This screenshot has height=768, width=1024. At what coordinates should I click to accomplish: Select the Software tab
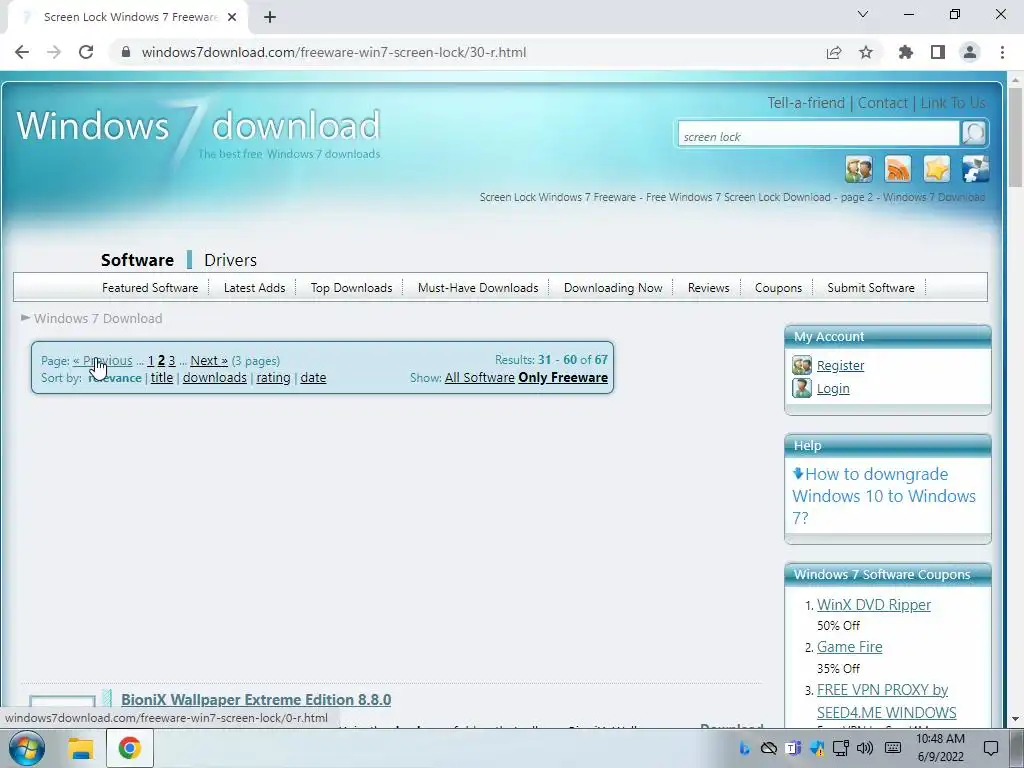coord(137,260)
